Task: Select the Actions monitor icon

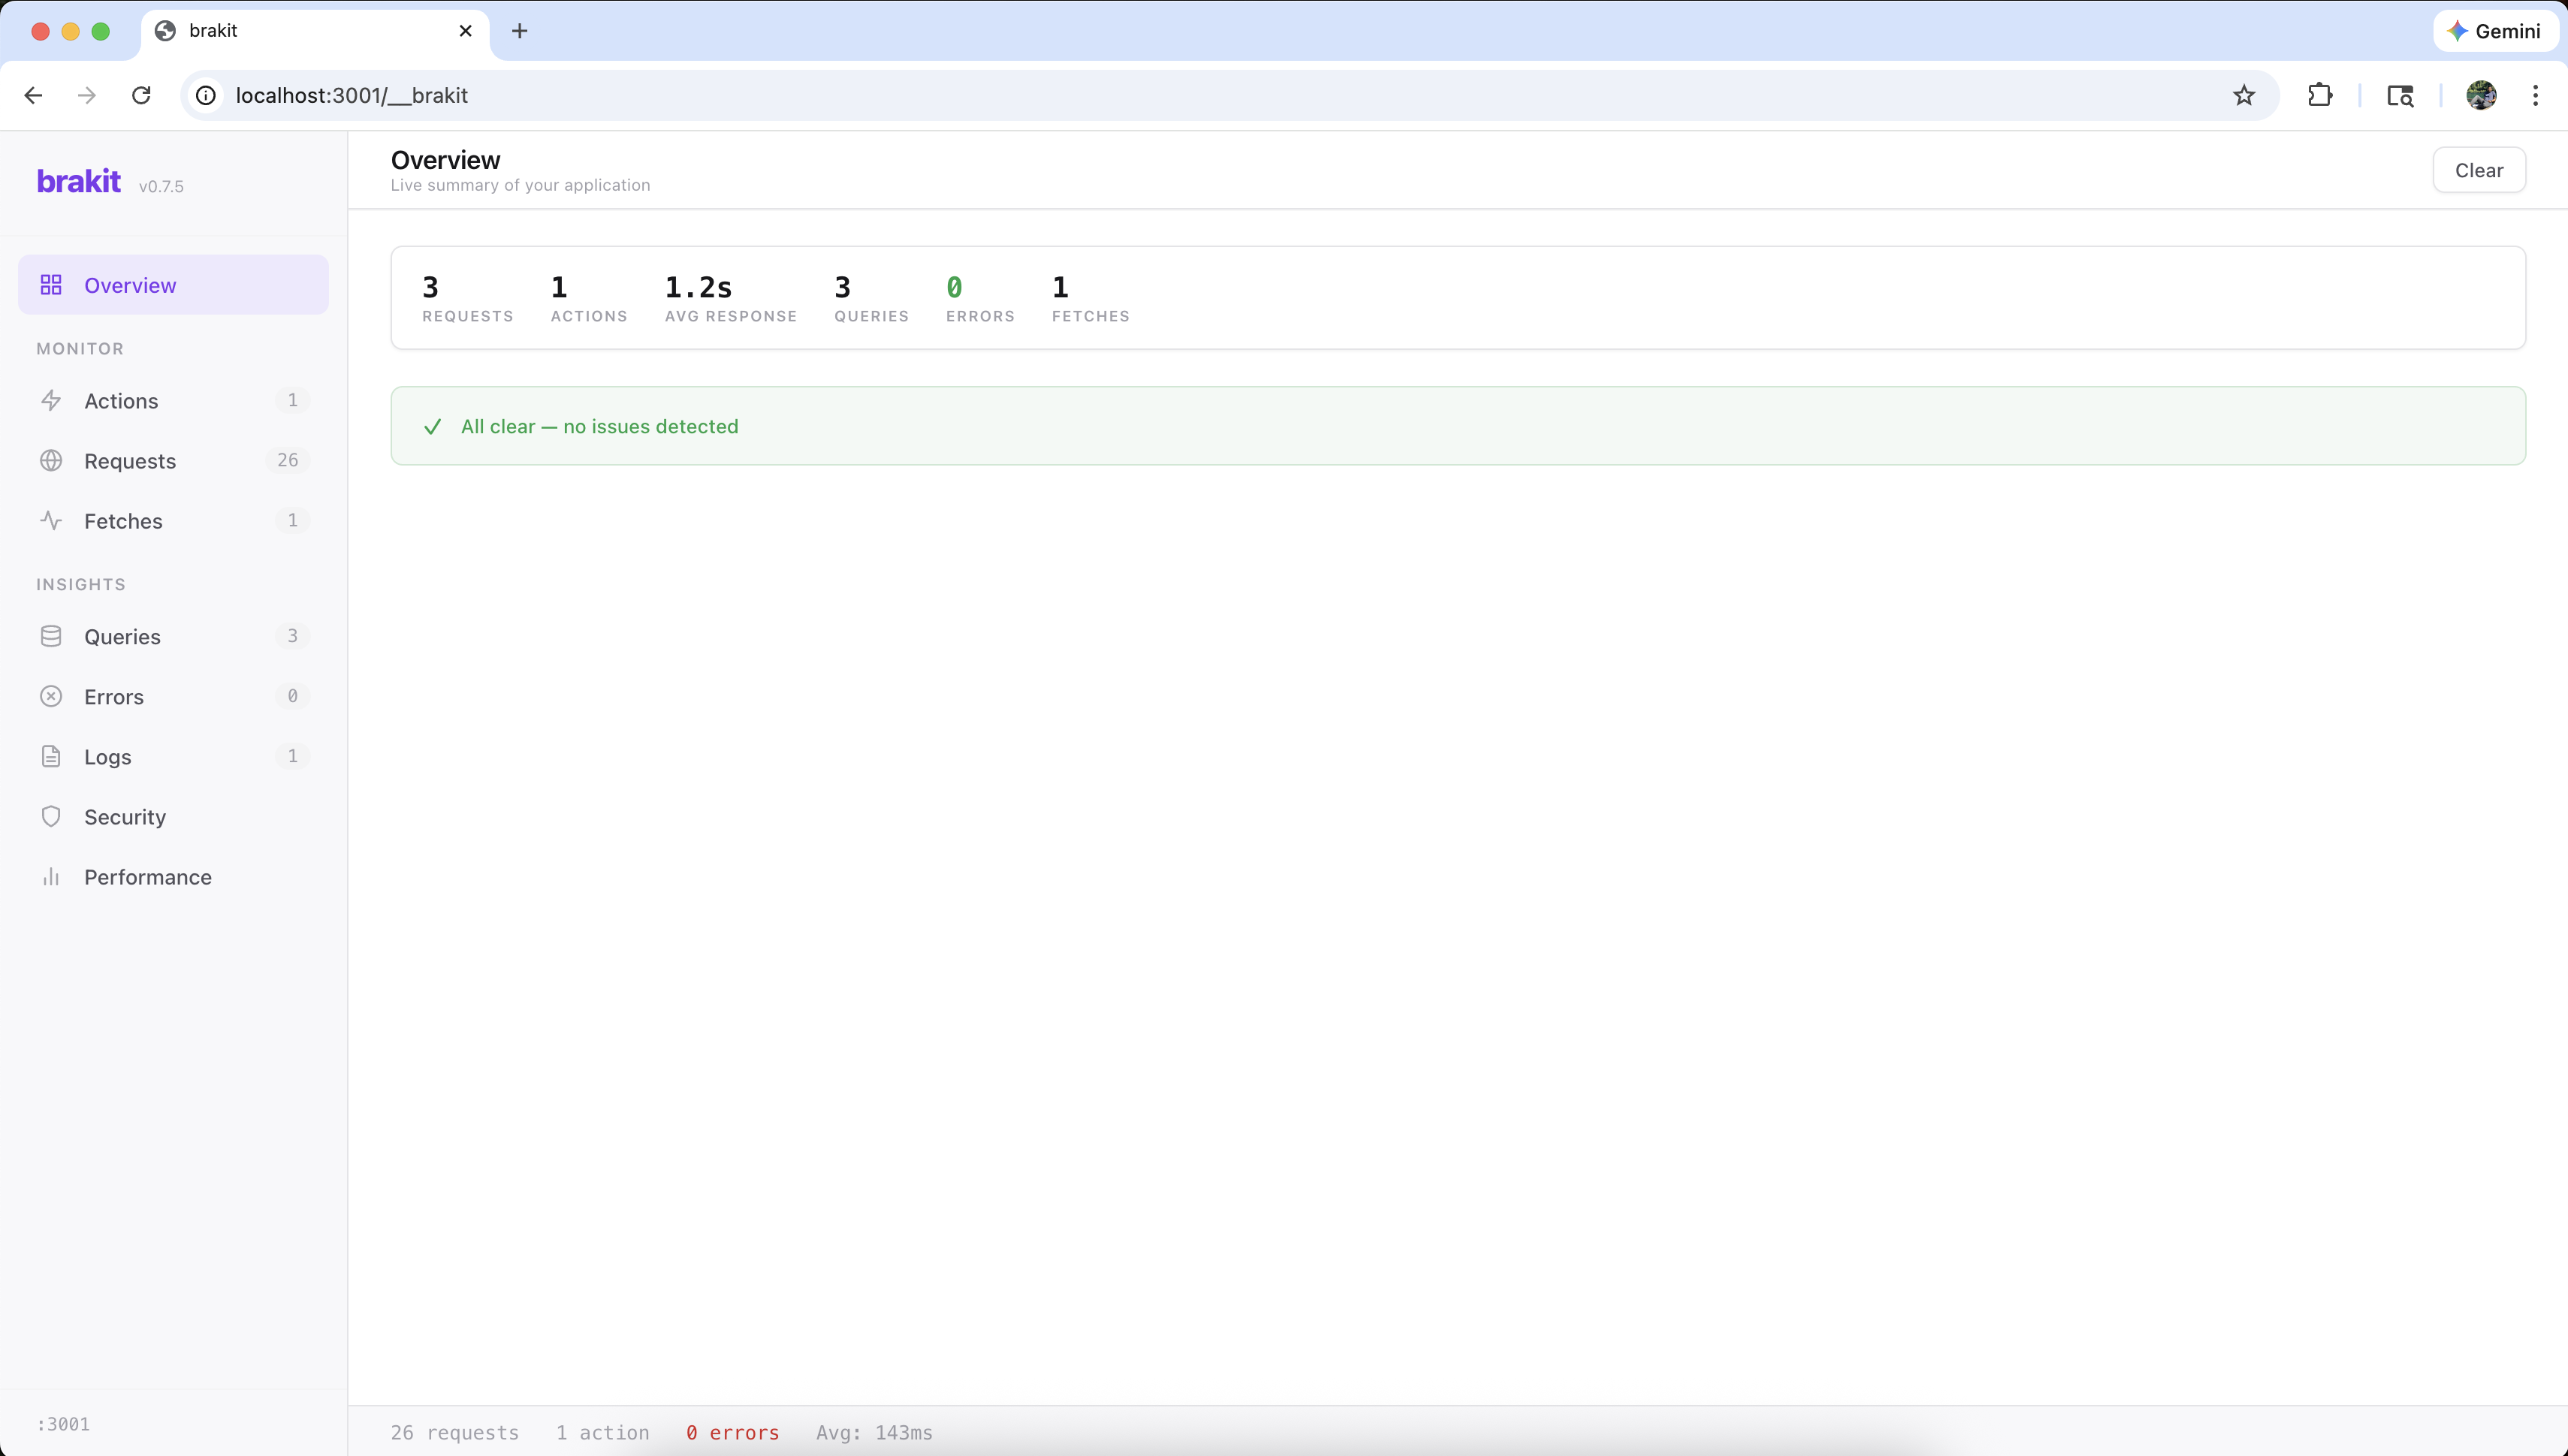Action: pos(52,400)
